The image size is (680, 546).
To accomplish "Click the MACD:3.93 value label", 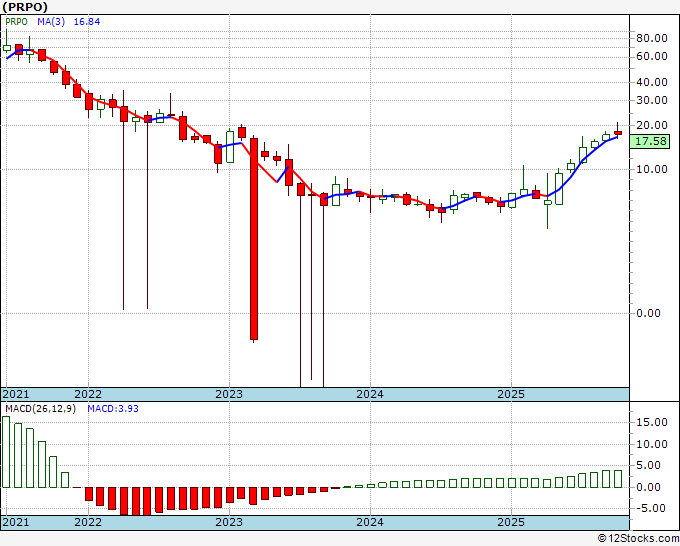I will [113, 409].
